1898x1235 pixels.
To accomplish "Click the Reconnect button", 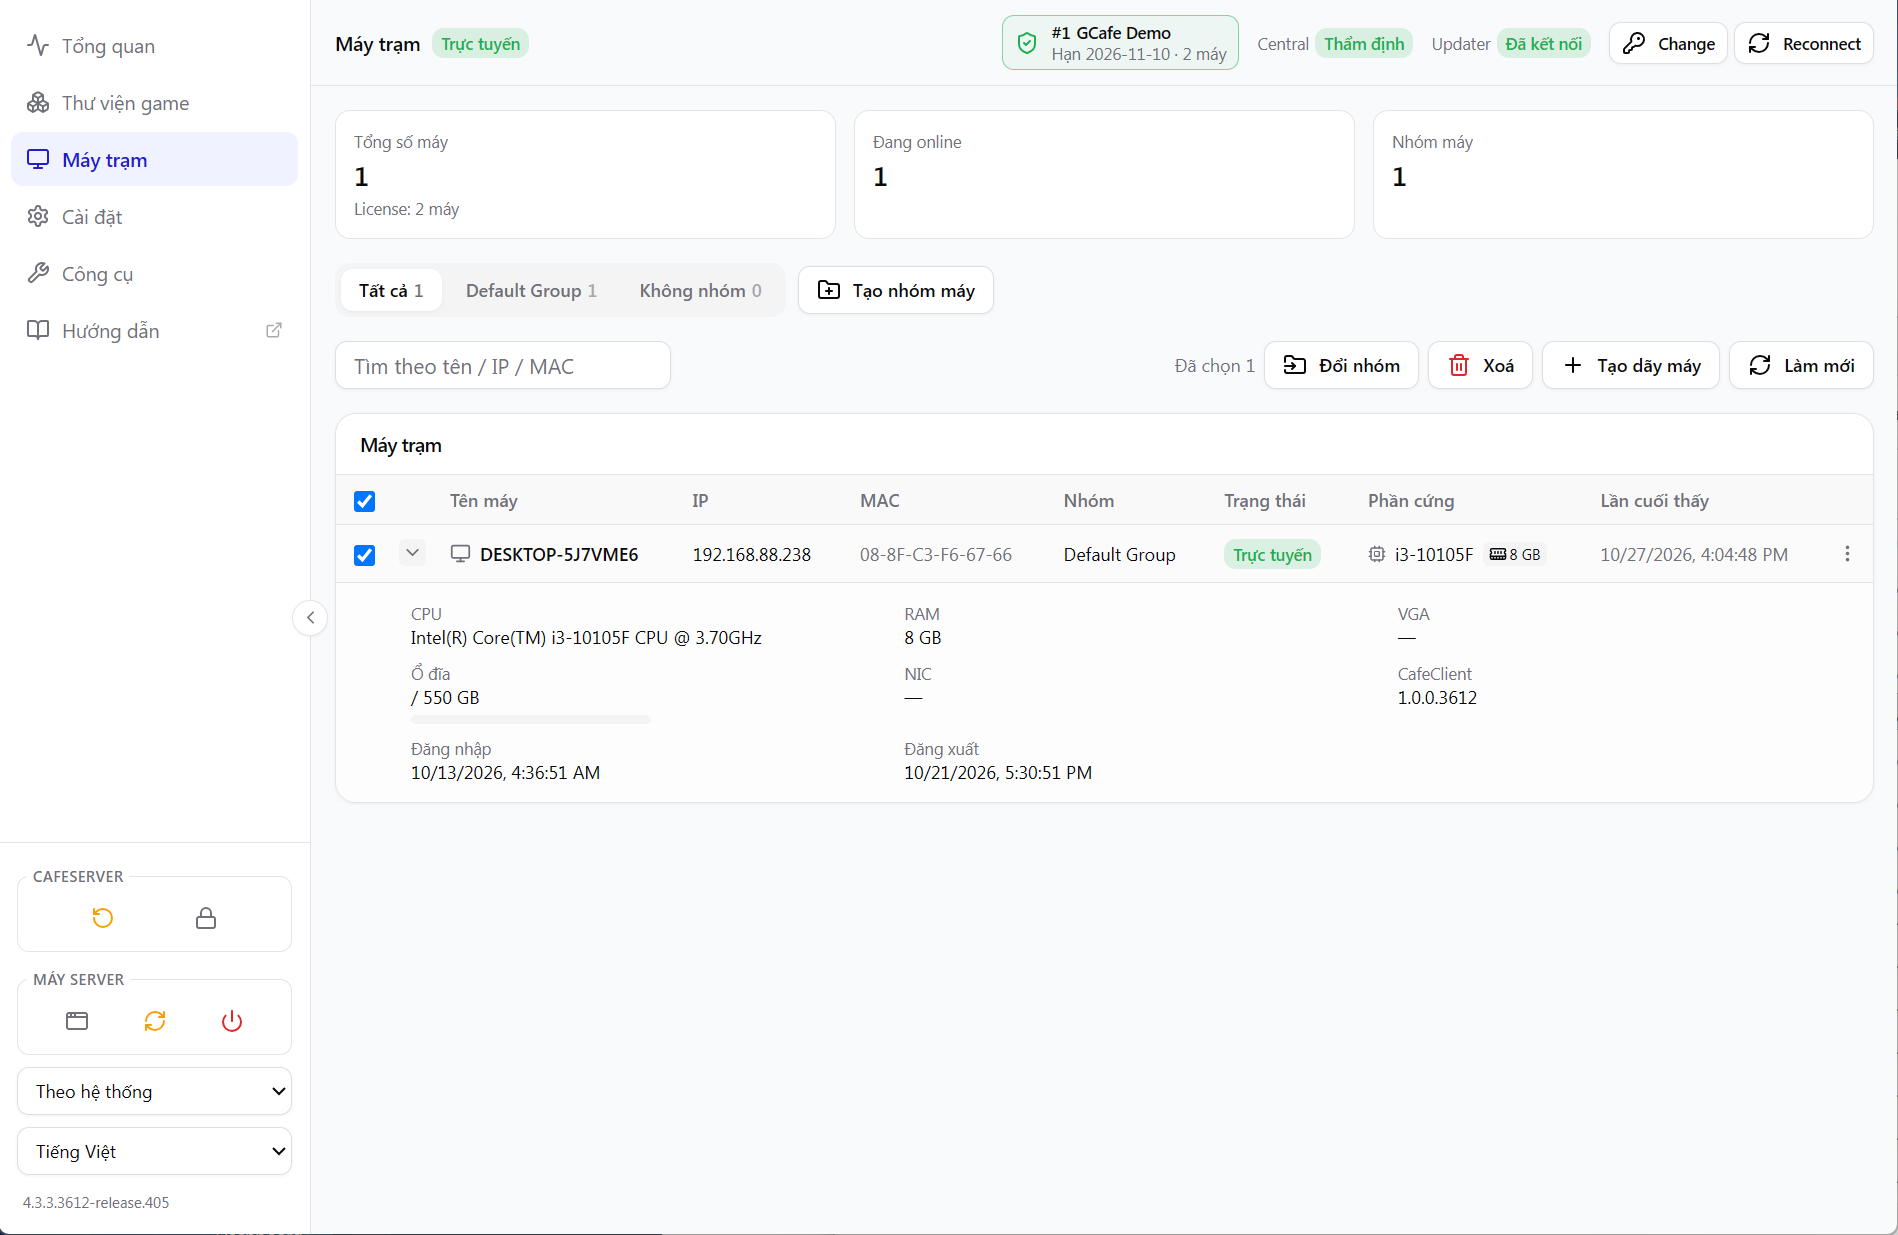I will [1803, 44].
